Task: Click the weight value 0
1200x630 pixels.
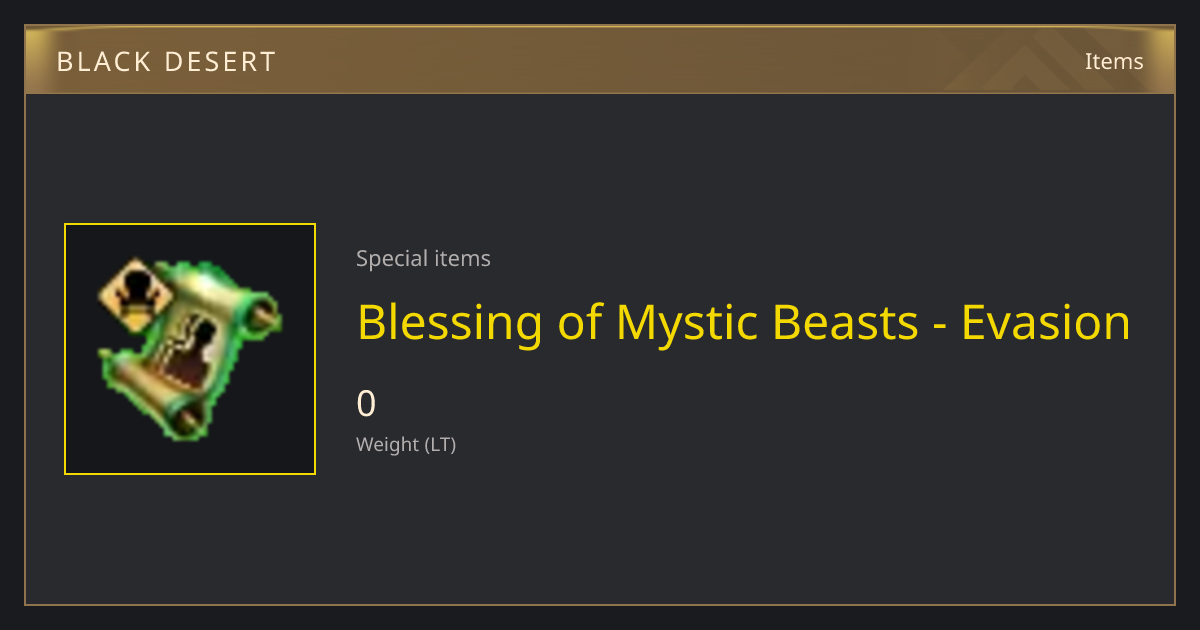Action: click(x=366, y=404)
